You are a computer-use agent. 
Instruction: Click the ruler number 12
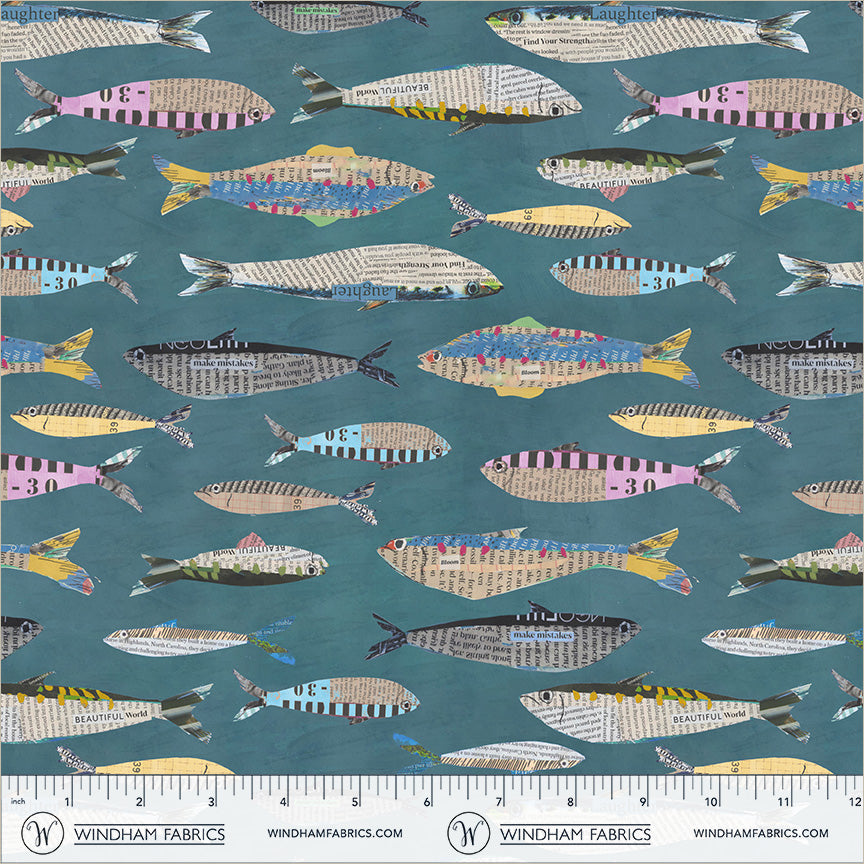(855, 801)
